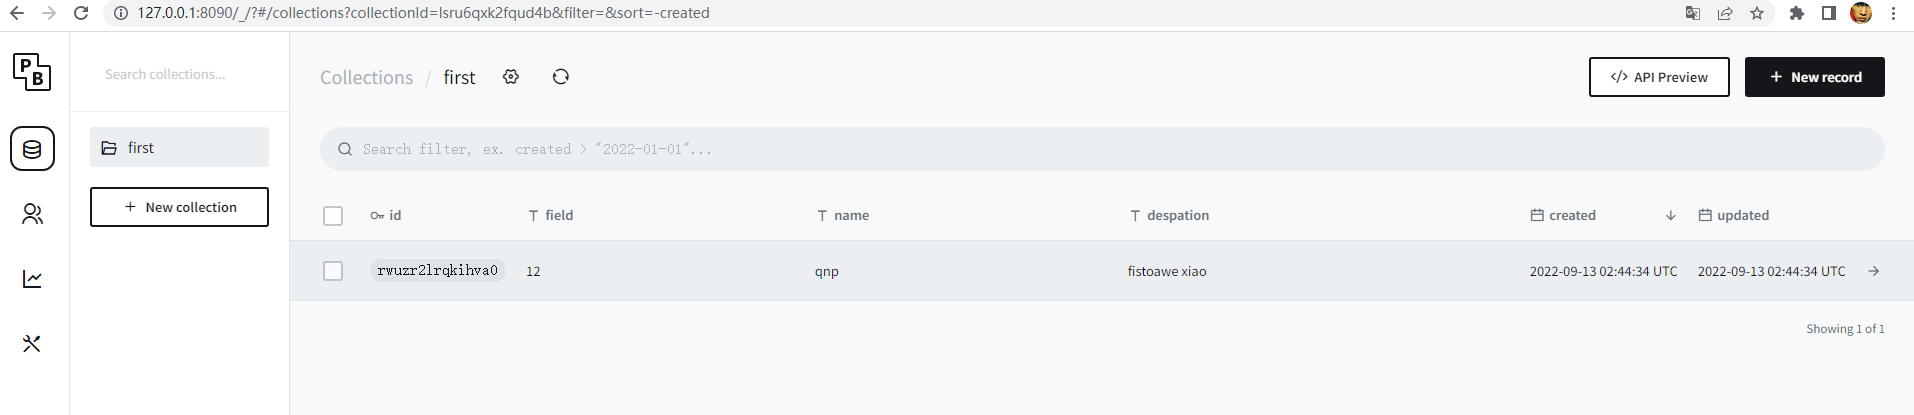Click the New record button
The width and height of the screenshot is (1914, 415).
(x=1815, y=77)
